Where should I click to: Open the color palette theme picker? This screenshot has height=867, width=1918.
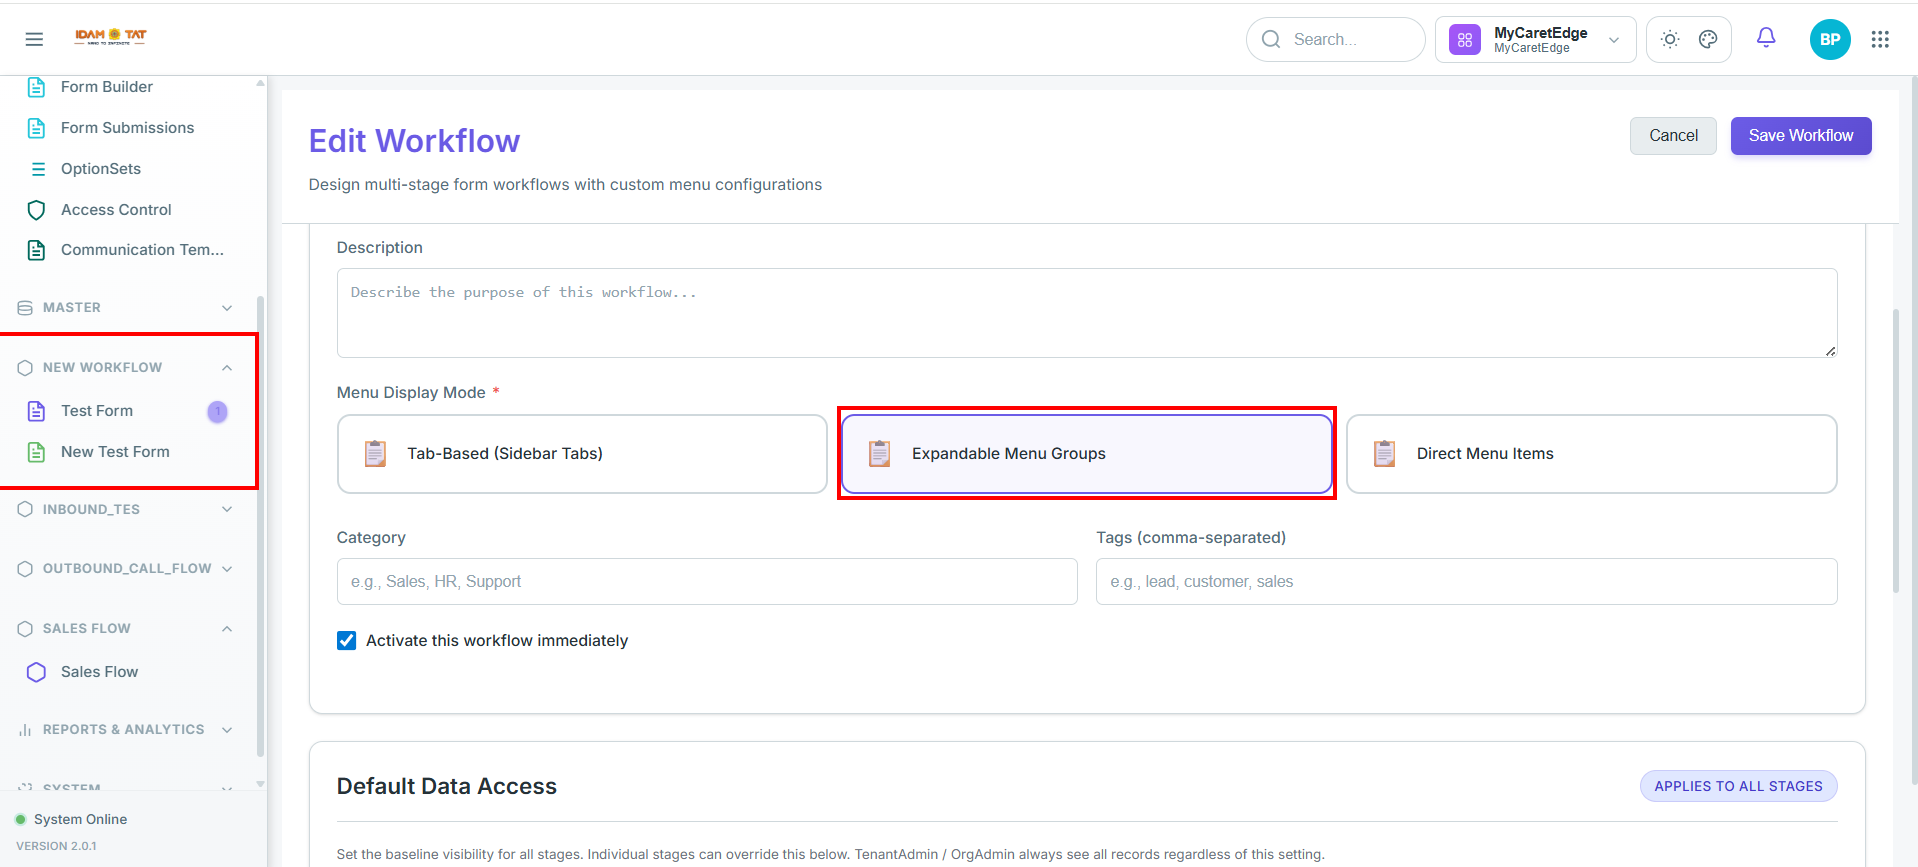[x=1708, y=39]
